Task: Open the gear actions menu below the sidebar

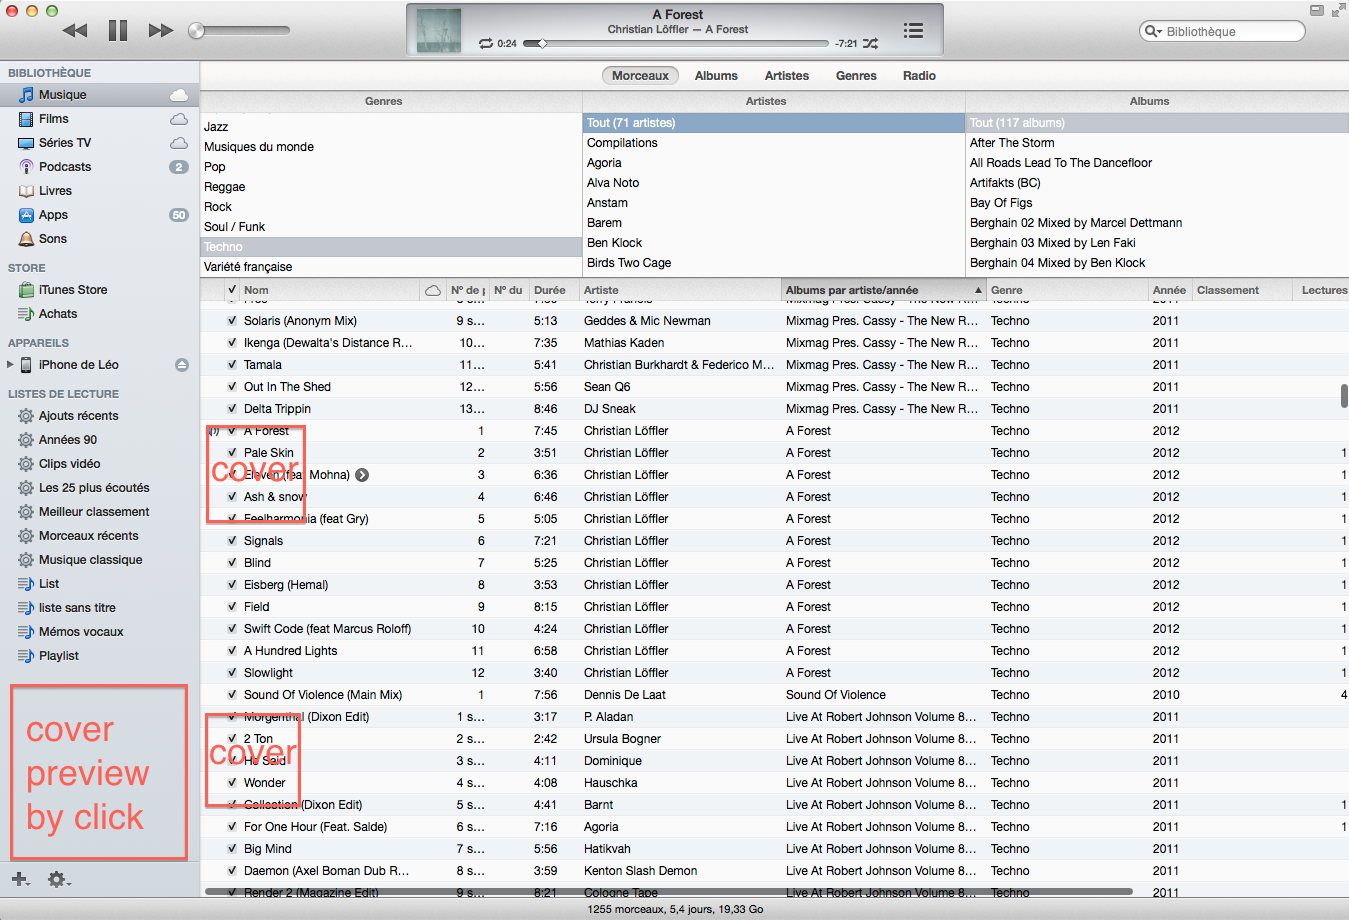Action: [x=58, y=879]
